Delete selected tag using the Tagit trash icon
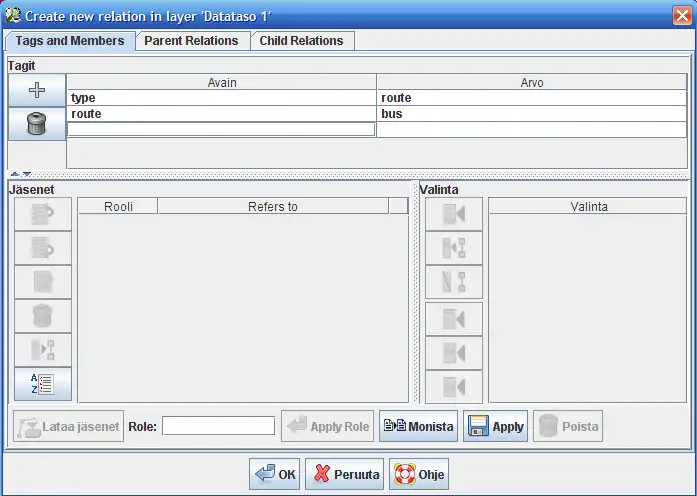Viewport: 697px width, 496px height. coord(37,123)
